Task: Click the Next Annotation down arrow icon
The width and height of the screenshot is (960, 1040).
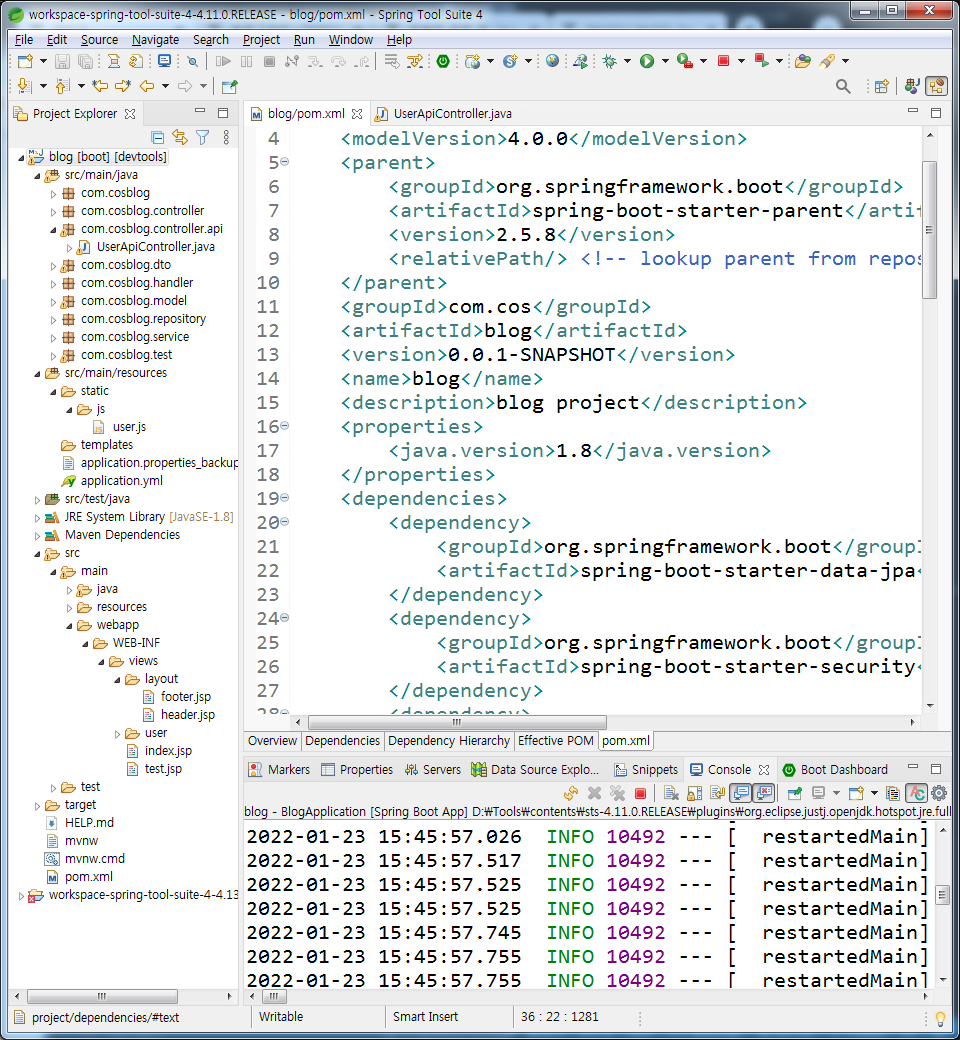Action: click(24, 86)
